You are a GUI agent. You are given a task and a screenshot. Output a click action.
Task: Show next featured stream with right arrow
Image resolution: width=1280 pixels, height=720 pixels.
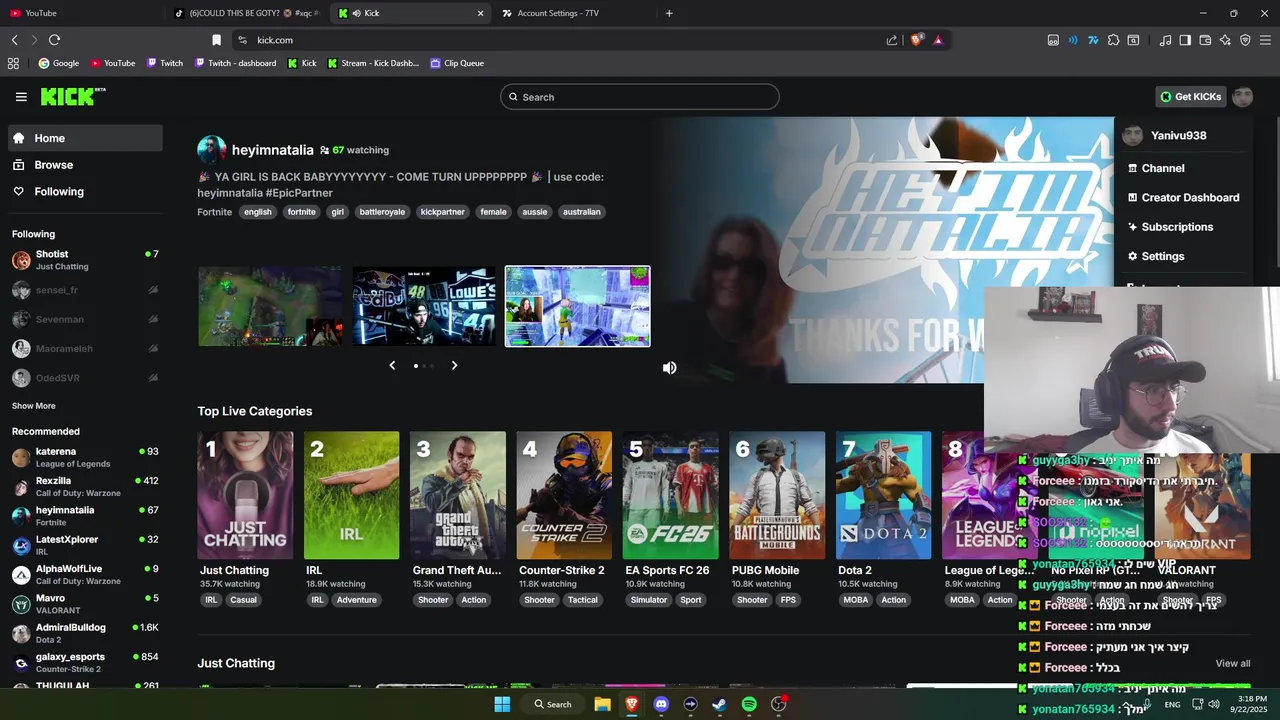pos(454,365)
